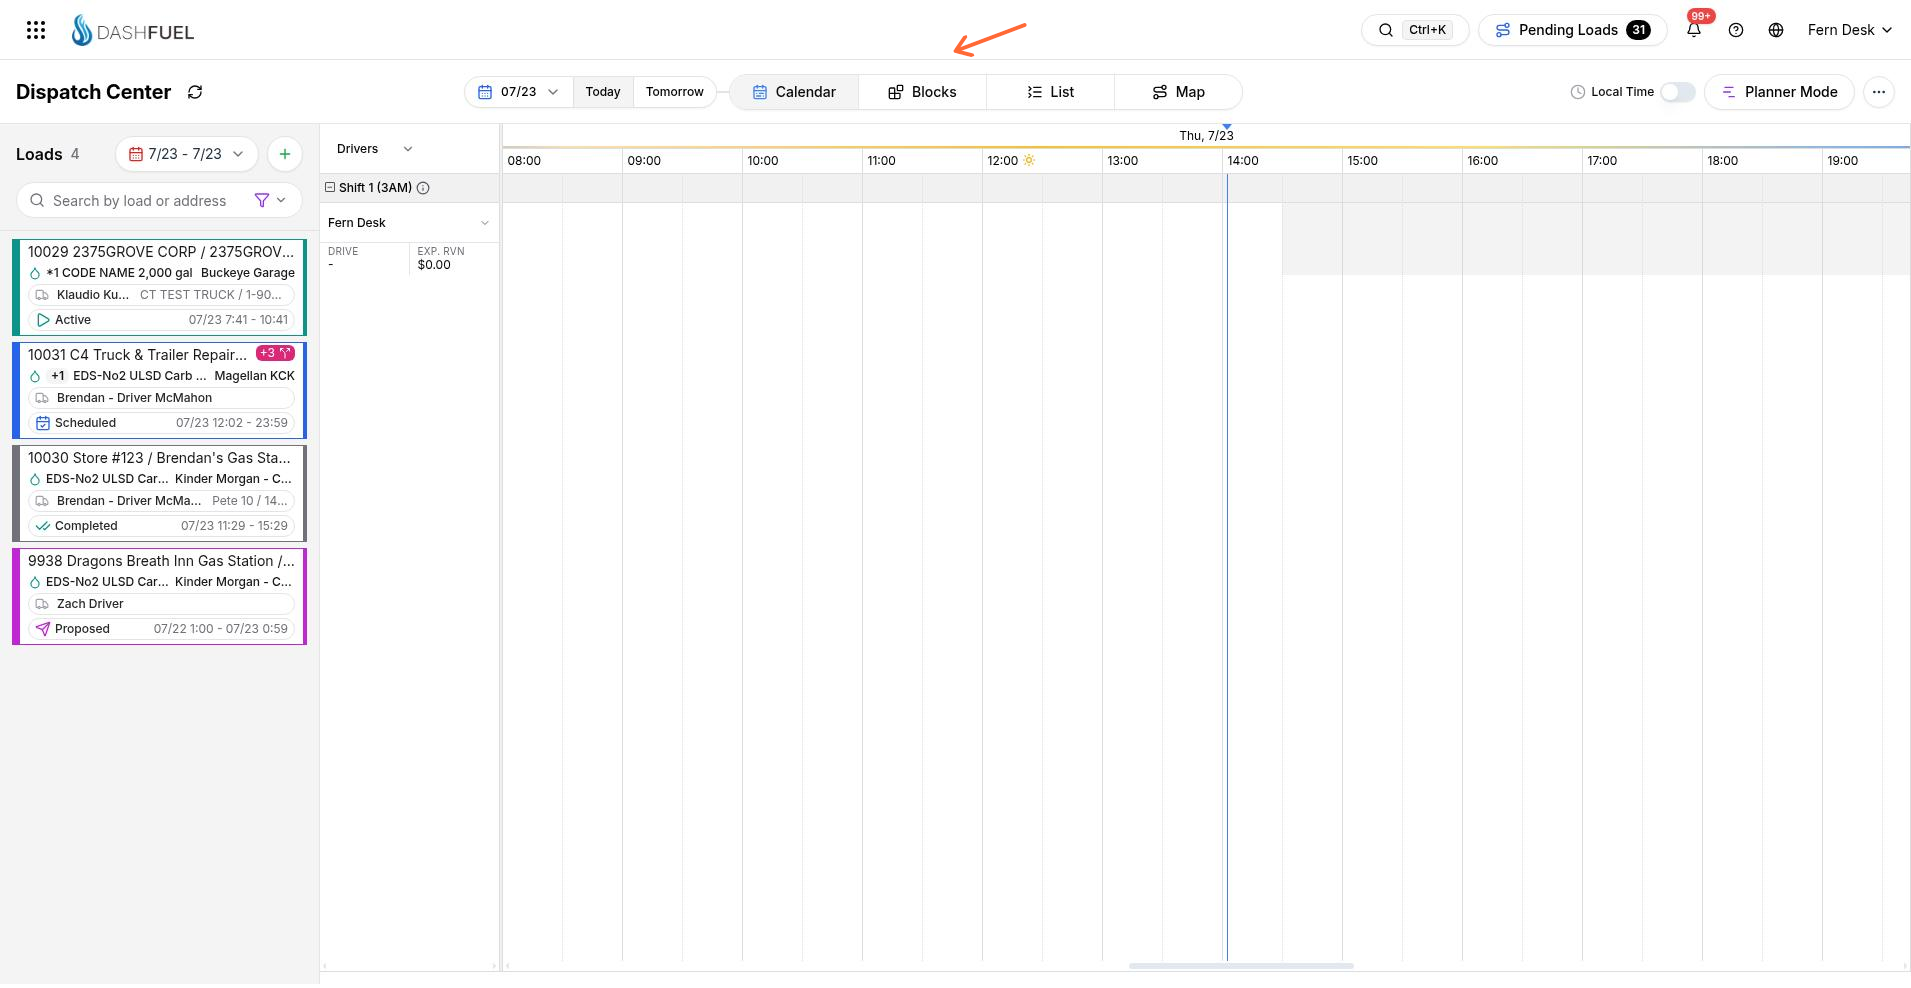Click the sun icon at 12:00

tap(1029, 160)
